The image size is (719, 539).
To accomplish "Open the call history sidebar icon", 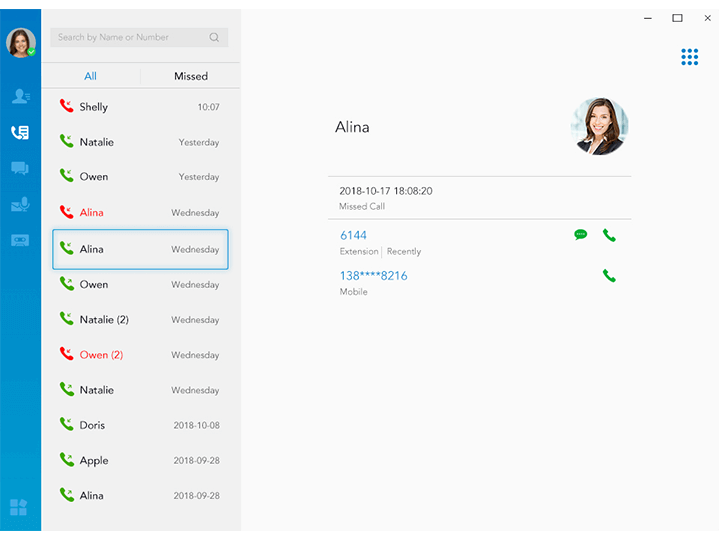I will (20, 133).
